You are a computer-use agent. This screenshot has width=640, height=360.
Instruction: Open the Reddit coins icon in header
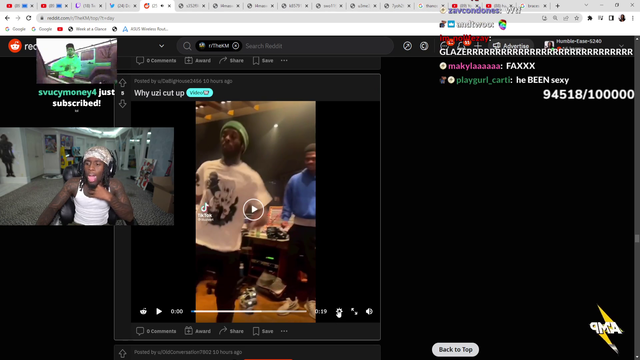(x=424, y=46)
